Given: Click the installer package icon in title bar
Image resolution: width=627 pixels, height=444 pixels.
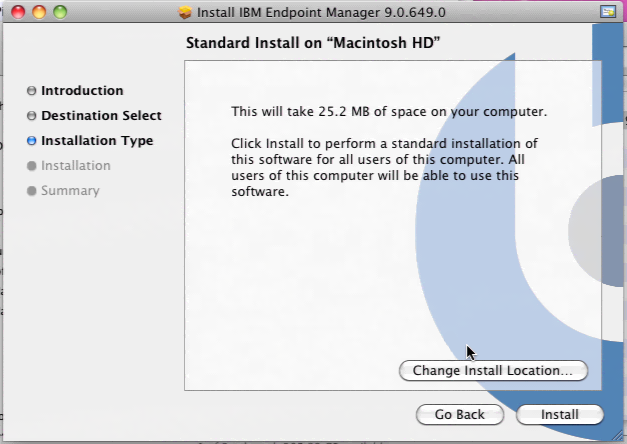Looking at the screenshot, I should [185, 12].
